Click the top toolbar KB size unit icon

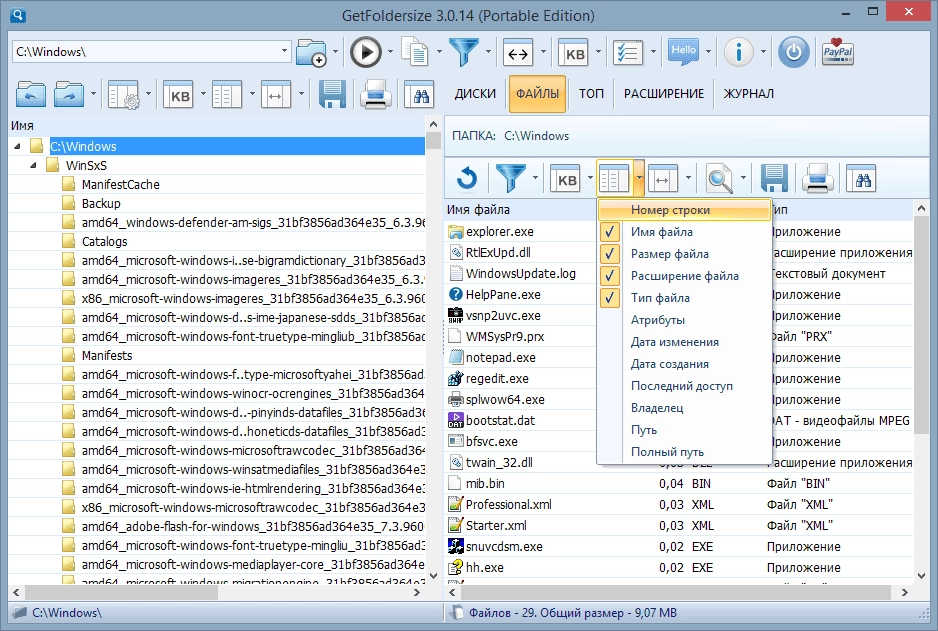574,53
